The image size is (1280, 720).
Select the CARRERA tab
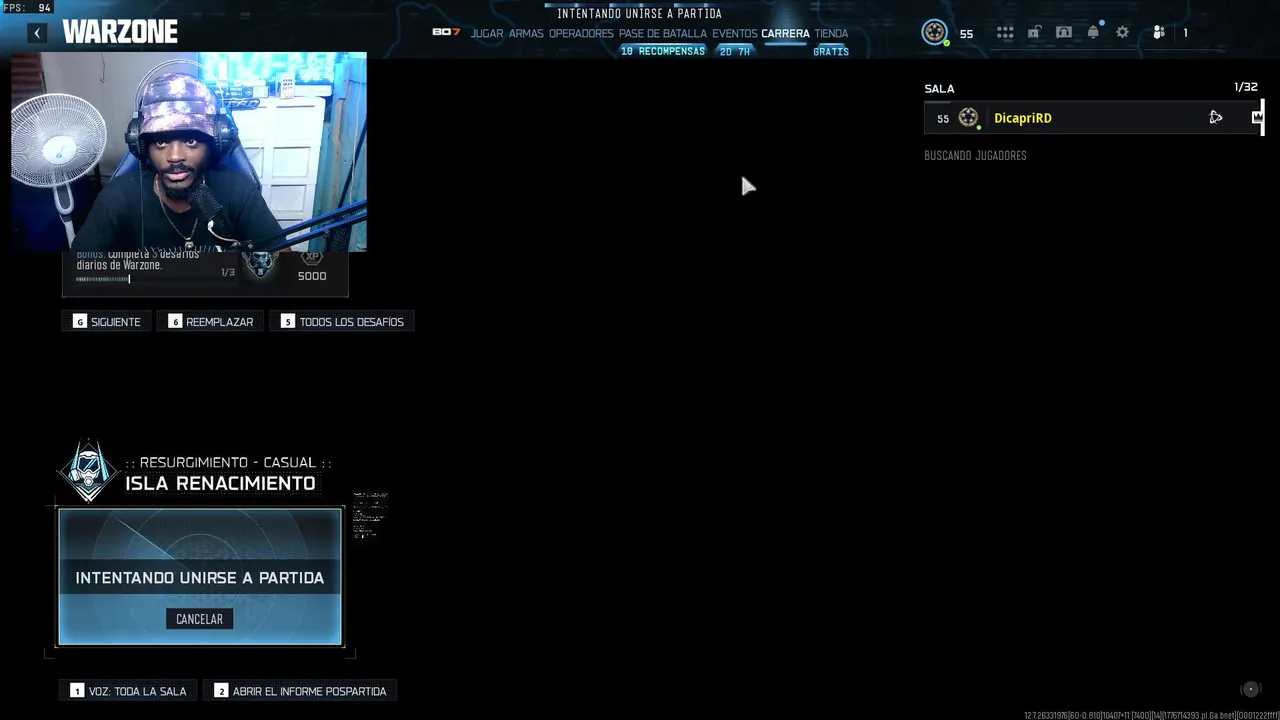pyautogui.click(x=785, y=33)
